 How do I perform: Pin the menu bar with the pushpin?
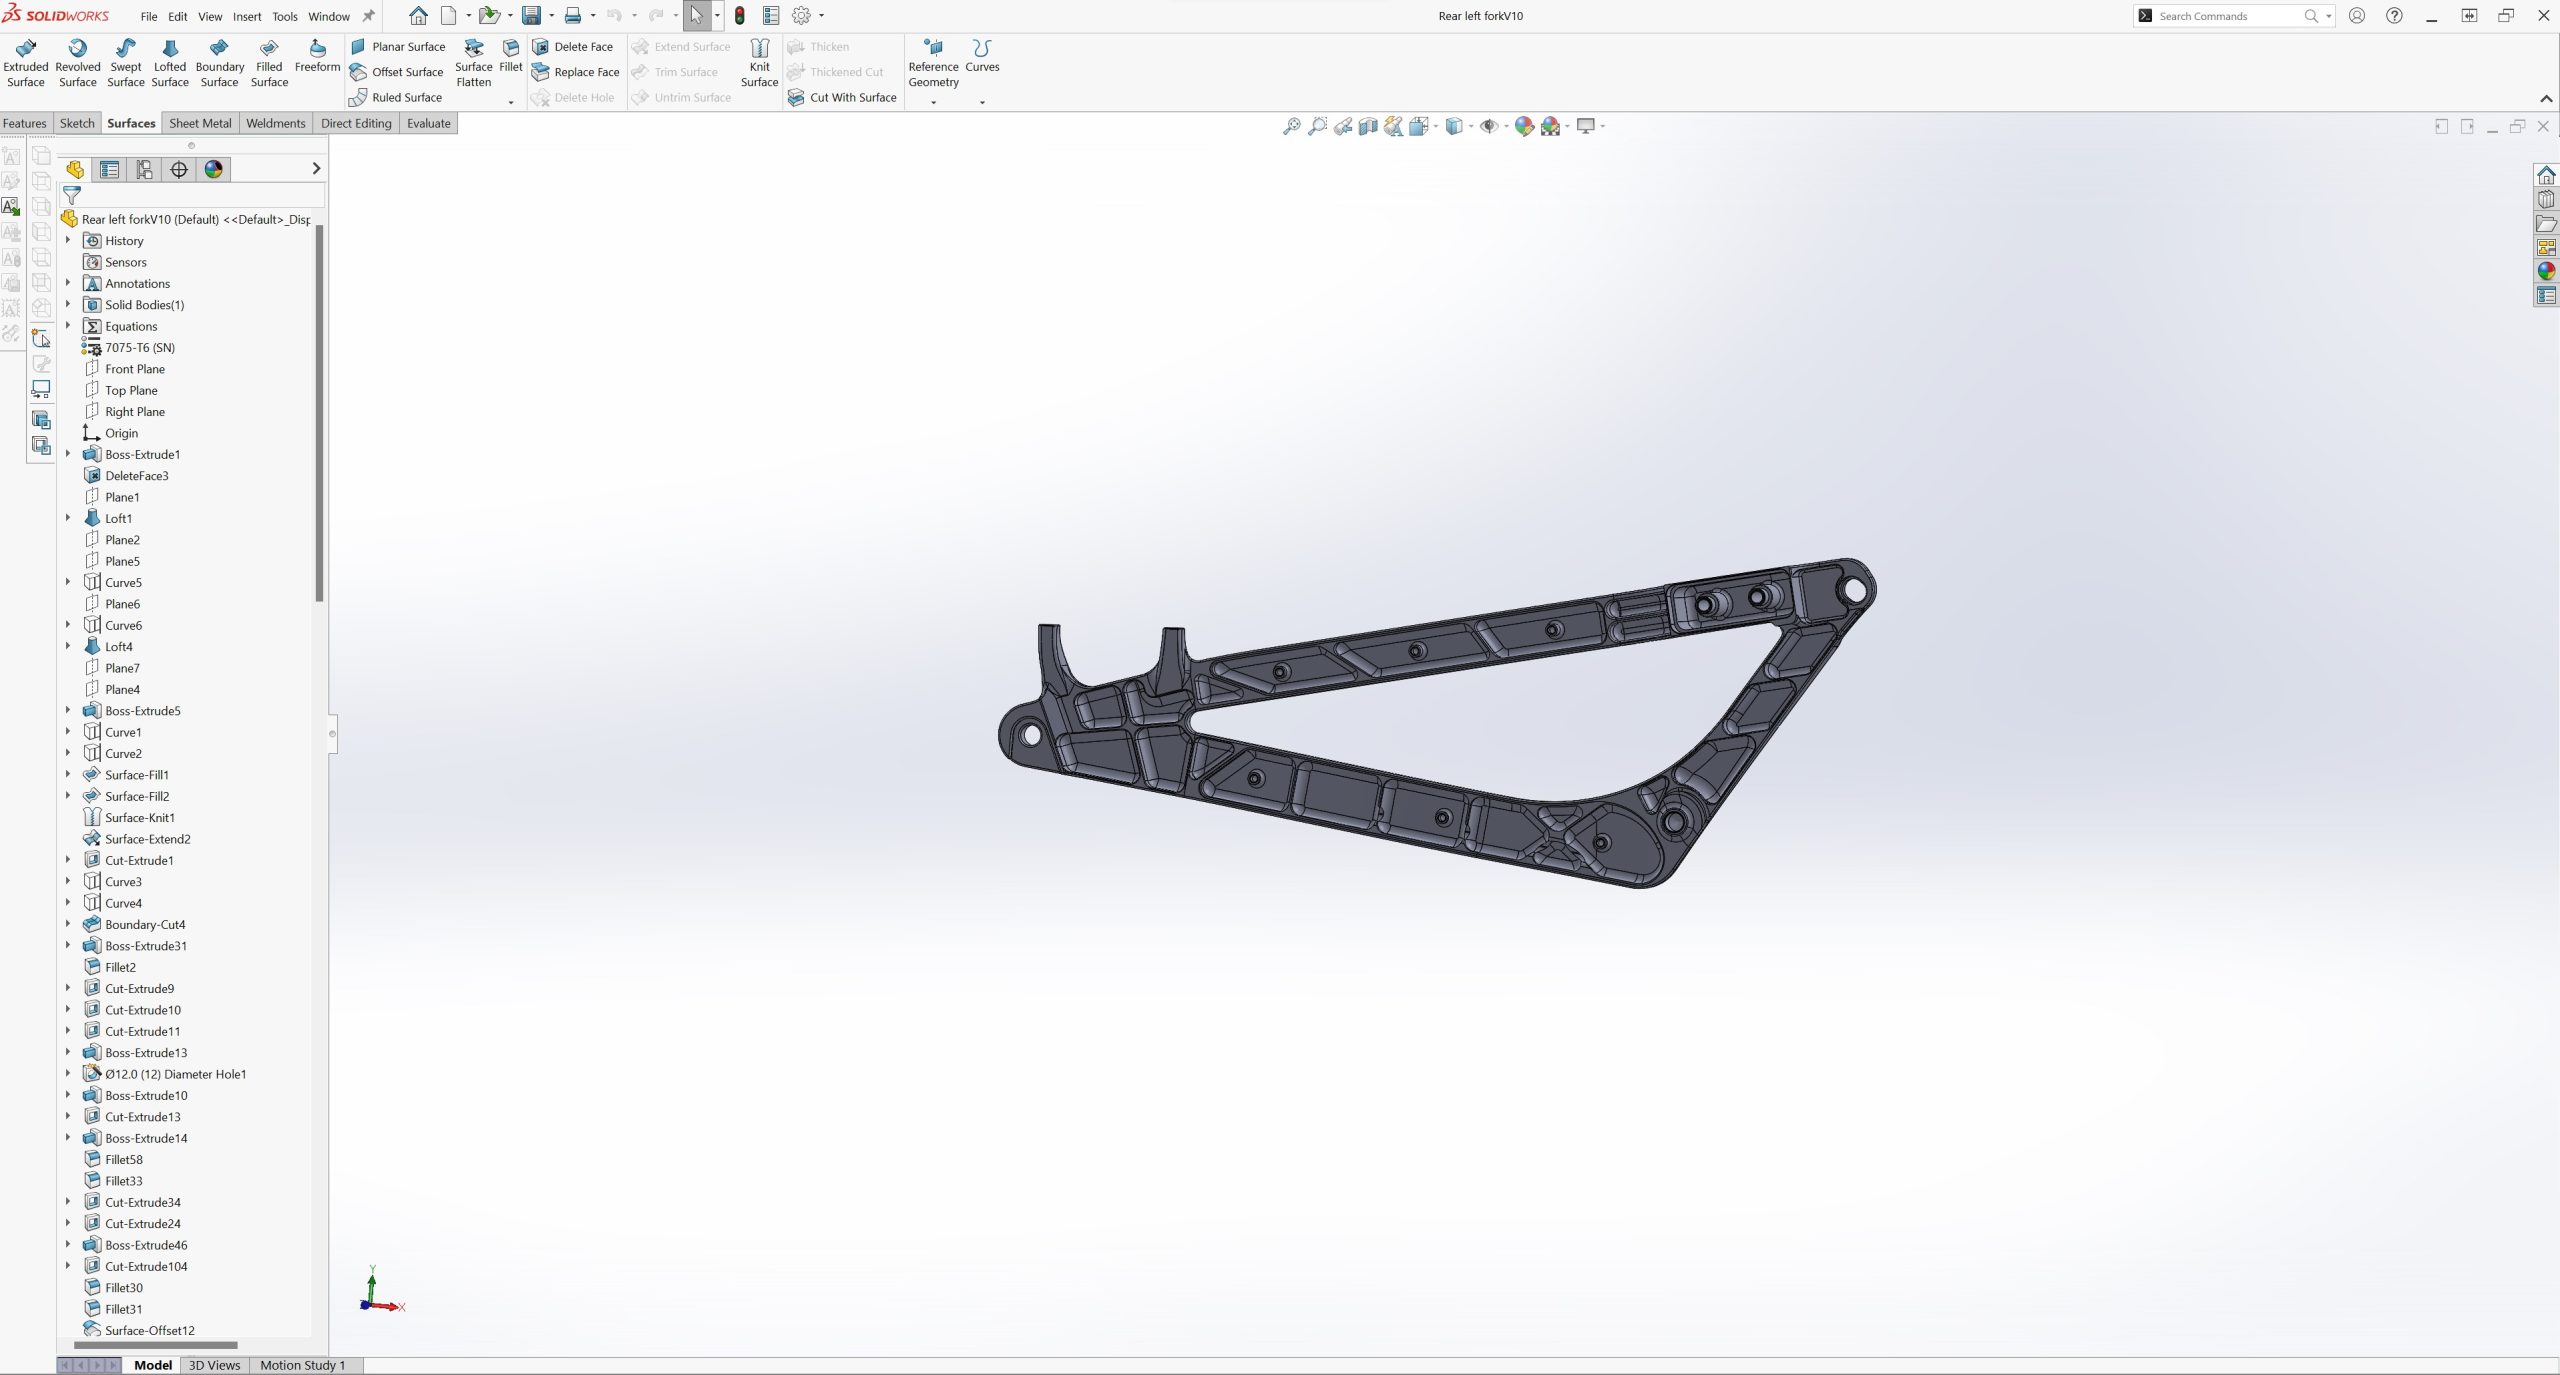coord(368,16)
